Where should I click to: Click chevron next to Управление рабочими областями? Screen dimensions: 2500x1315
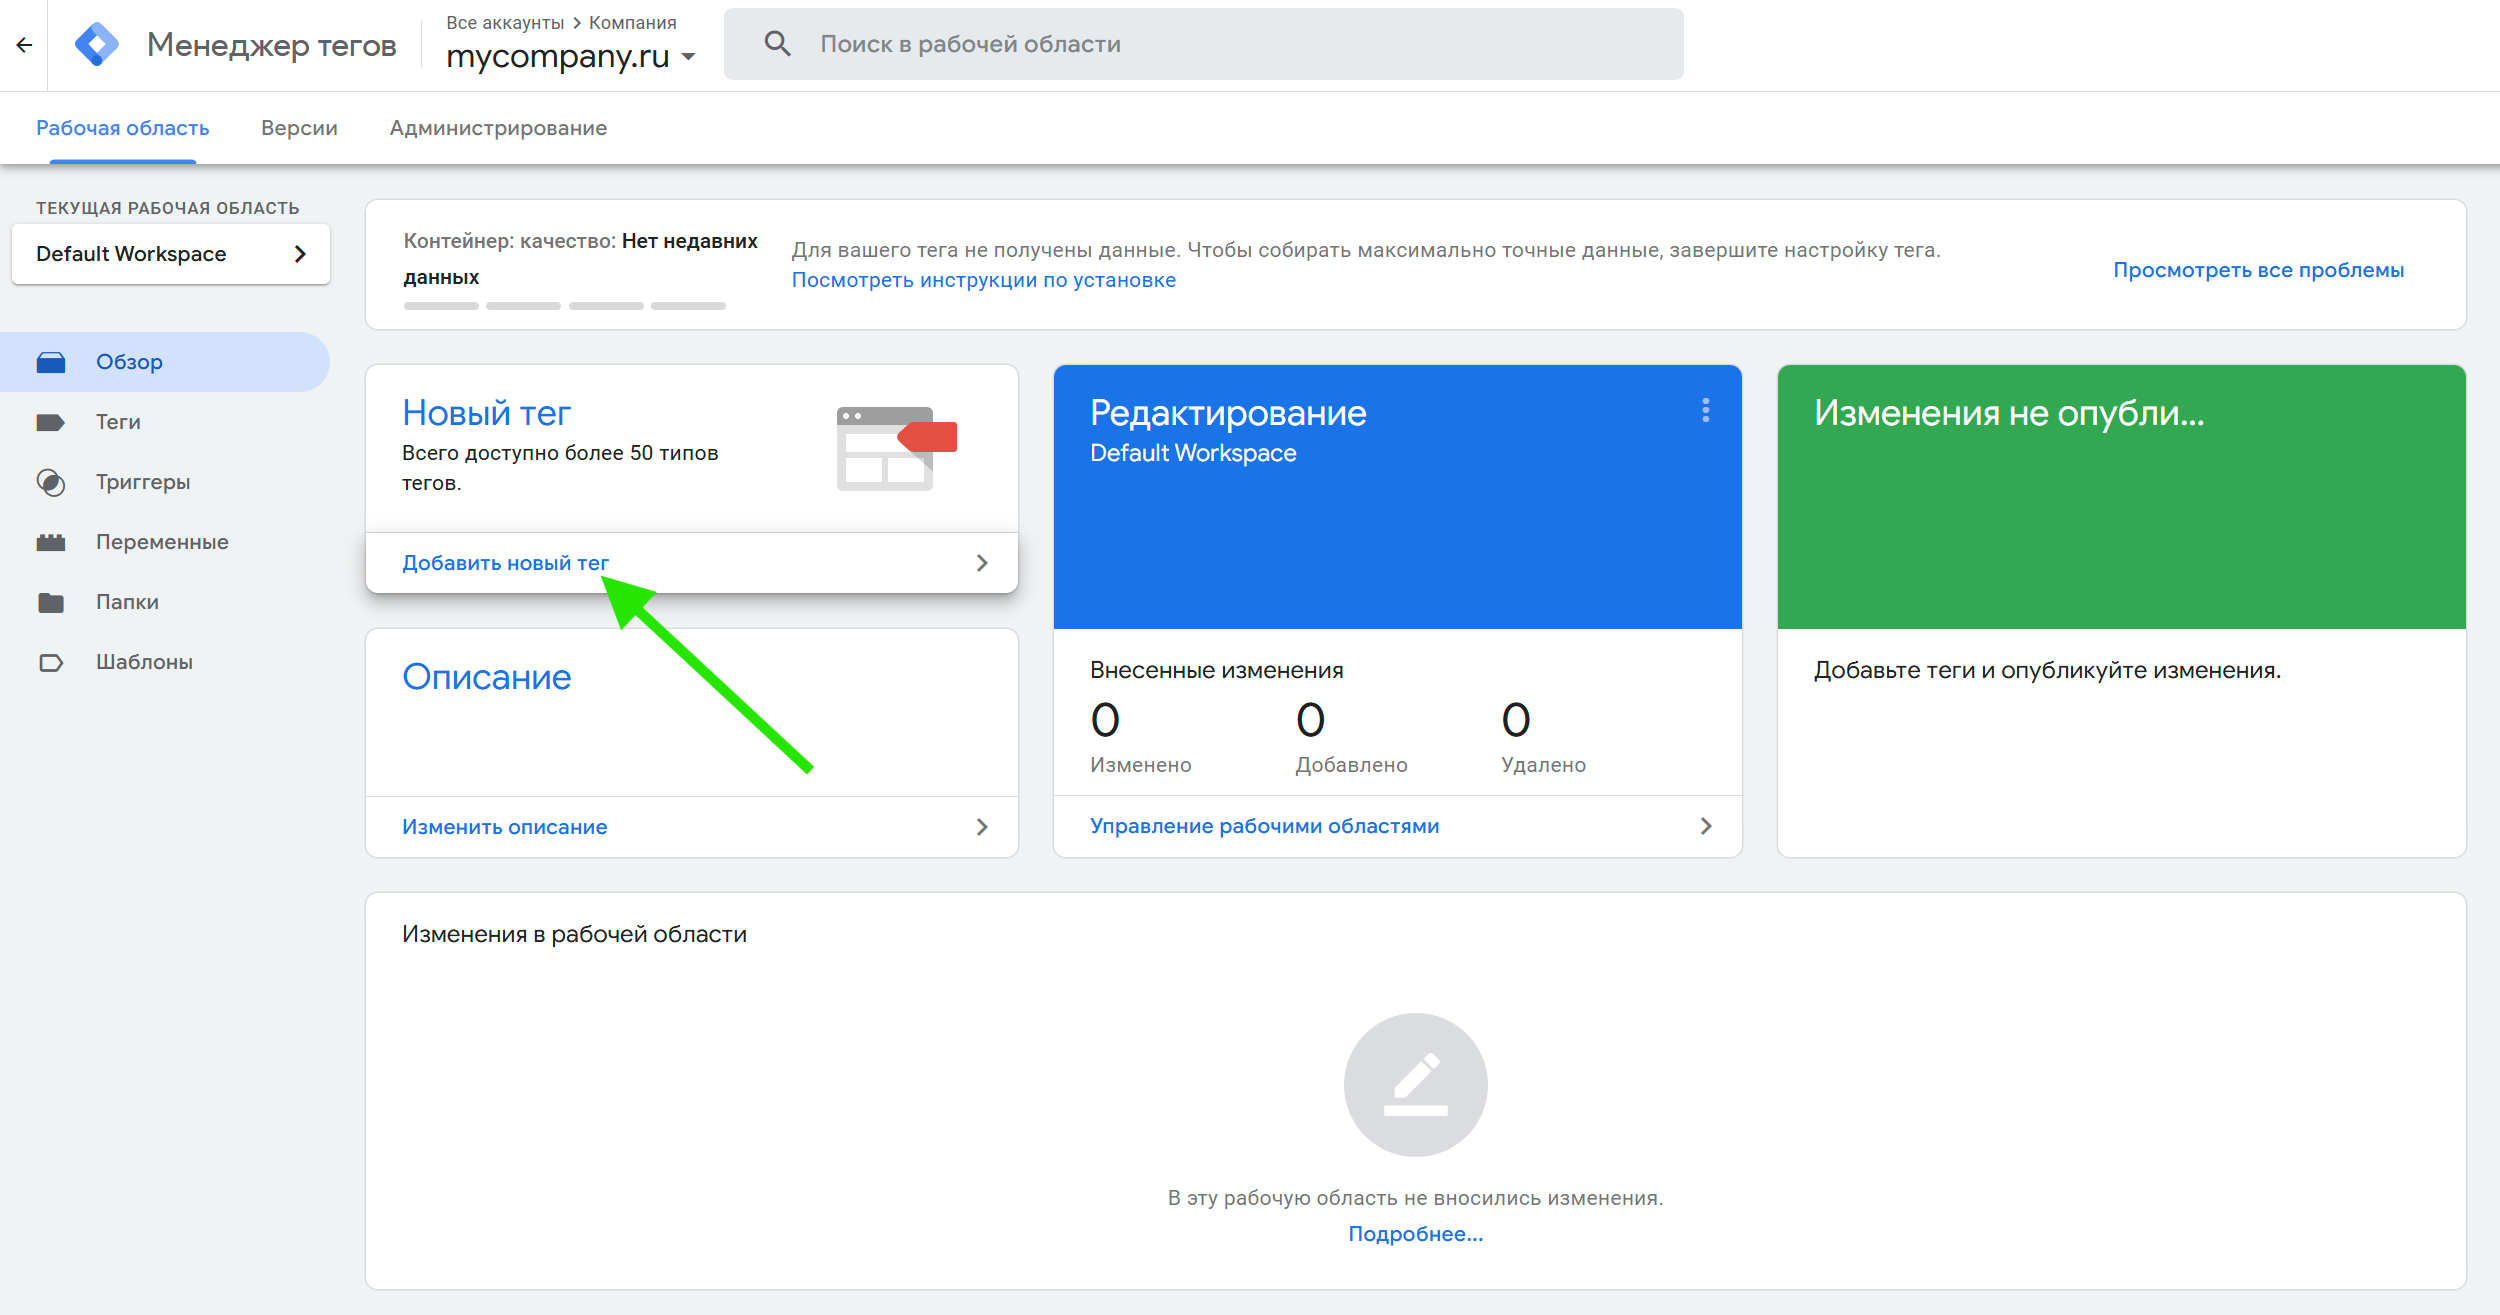1706,826
